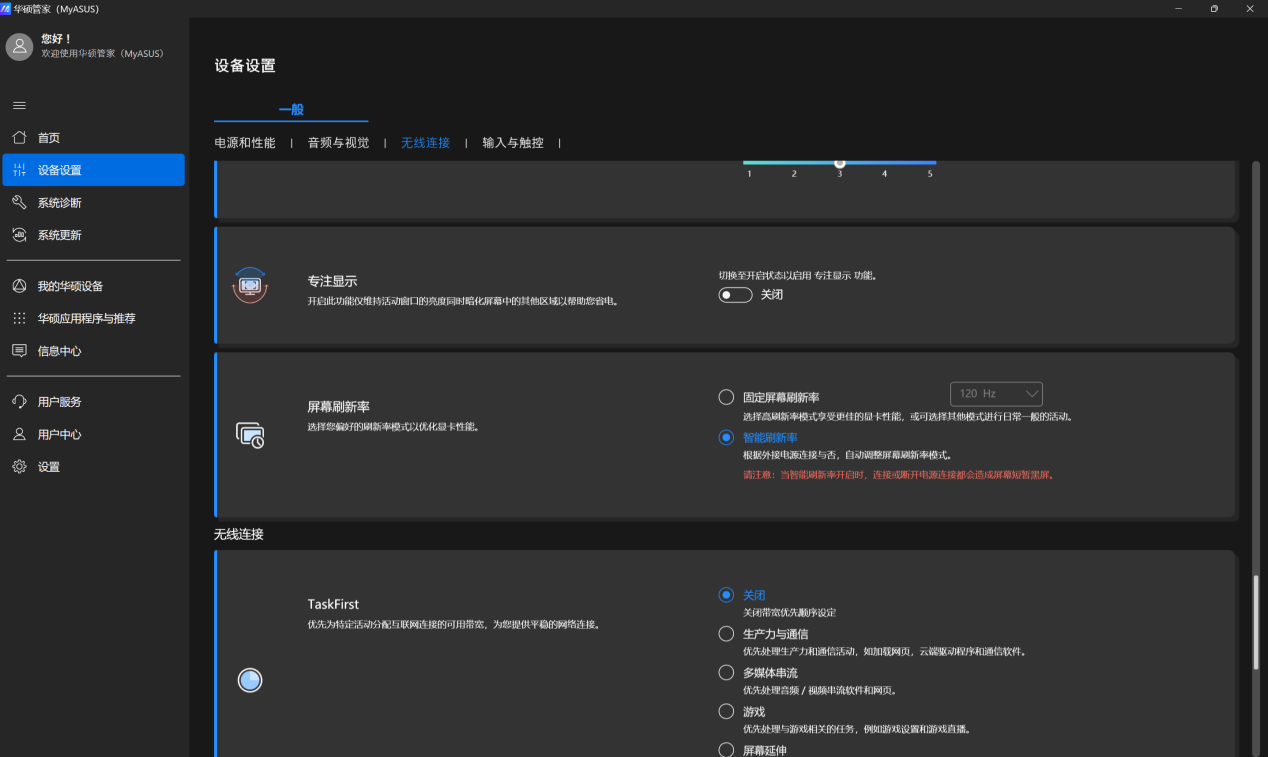This screenshot has height=757, width=1268.
Task: Open 用户服务 headset icon
Action: (19, 402)
